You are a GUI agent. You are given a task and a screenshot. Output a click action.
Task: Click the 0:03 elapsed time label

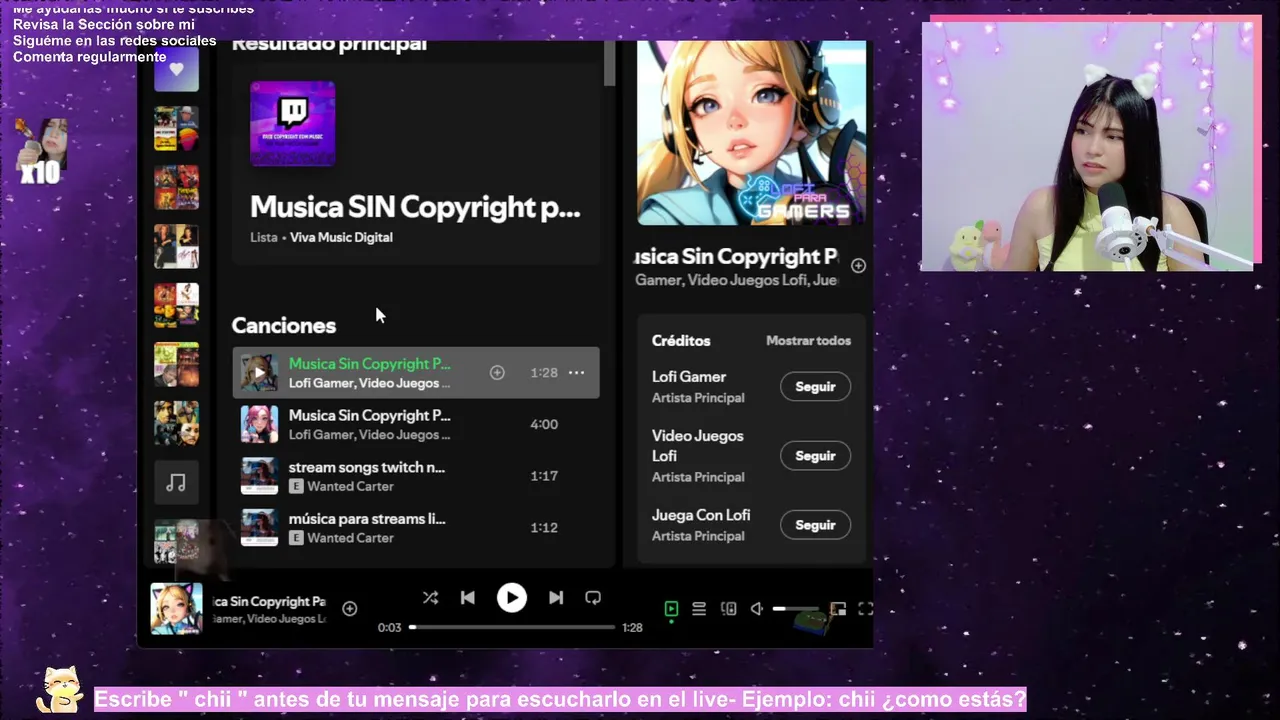(389, 628)
